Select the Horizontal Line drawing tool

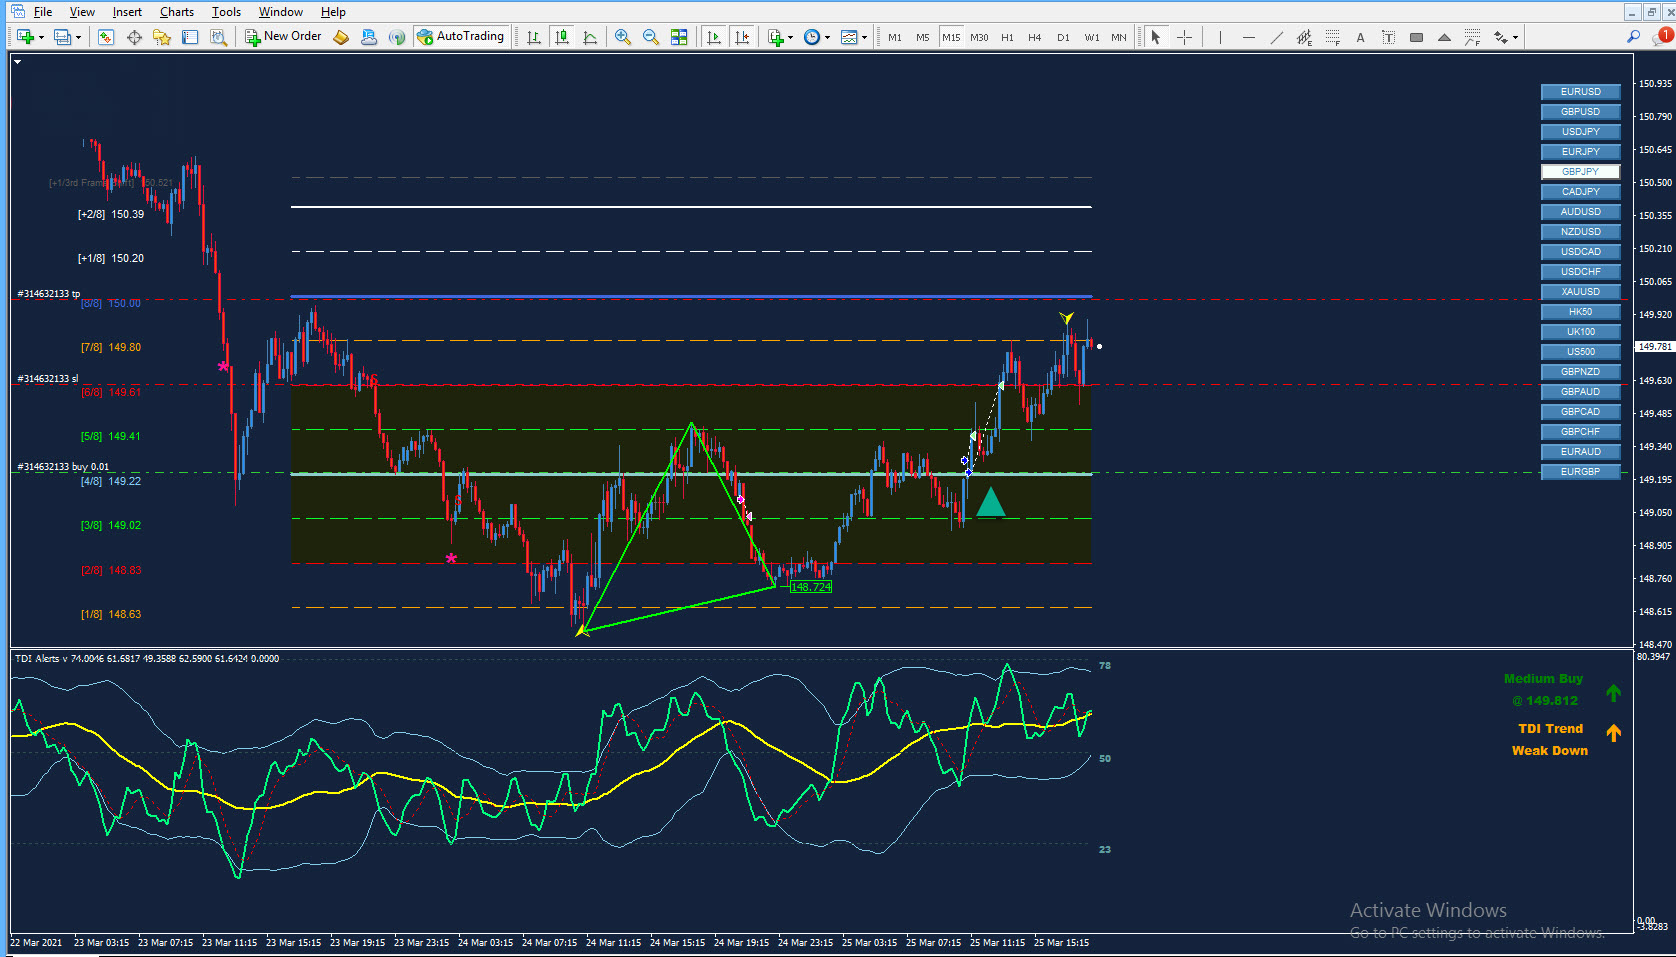coord(1248,37)
